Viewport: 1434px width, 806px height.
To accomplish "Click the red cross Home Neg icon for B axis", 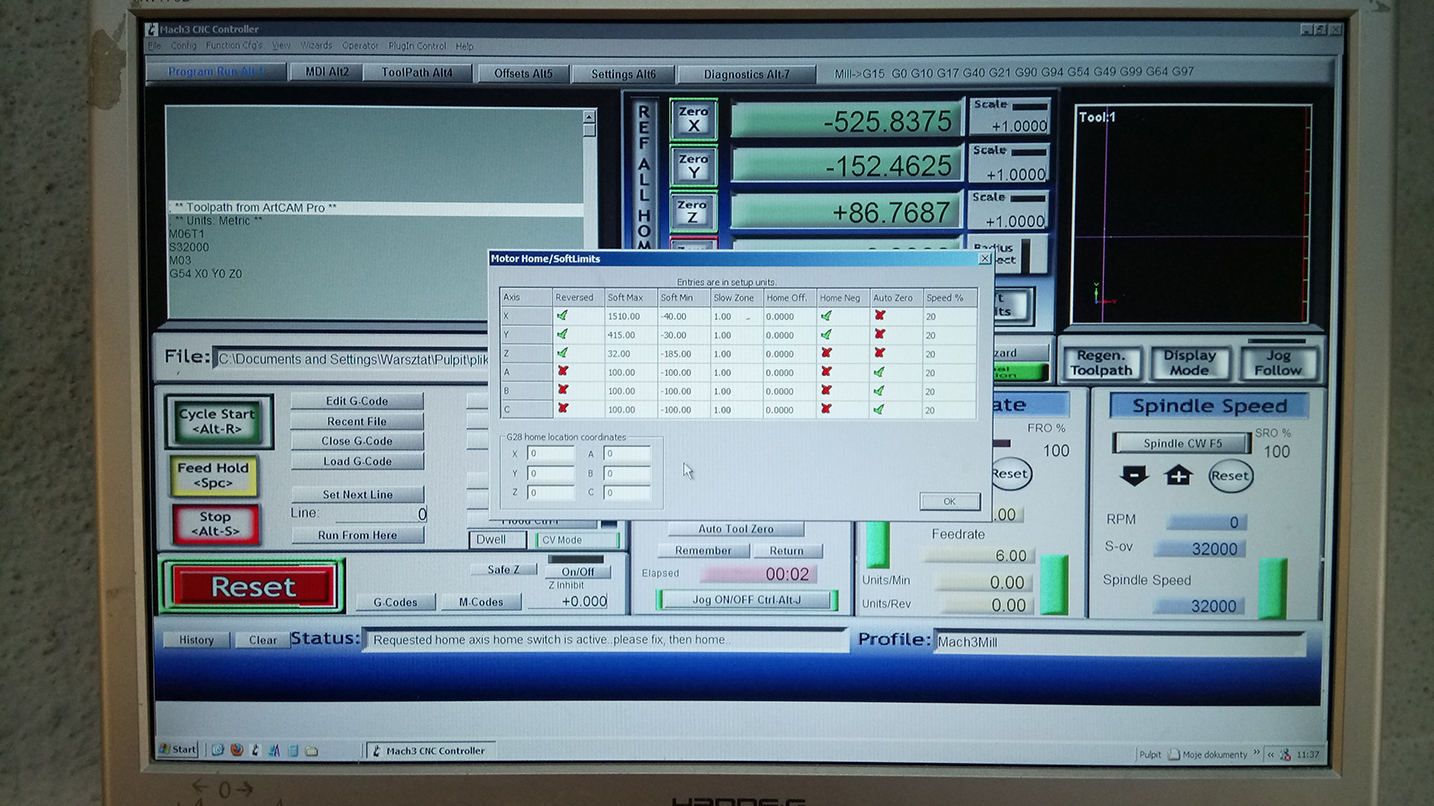I will [x=826, y=390].
